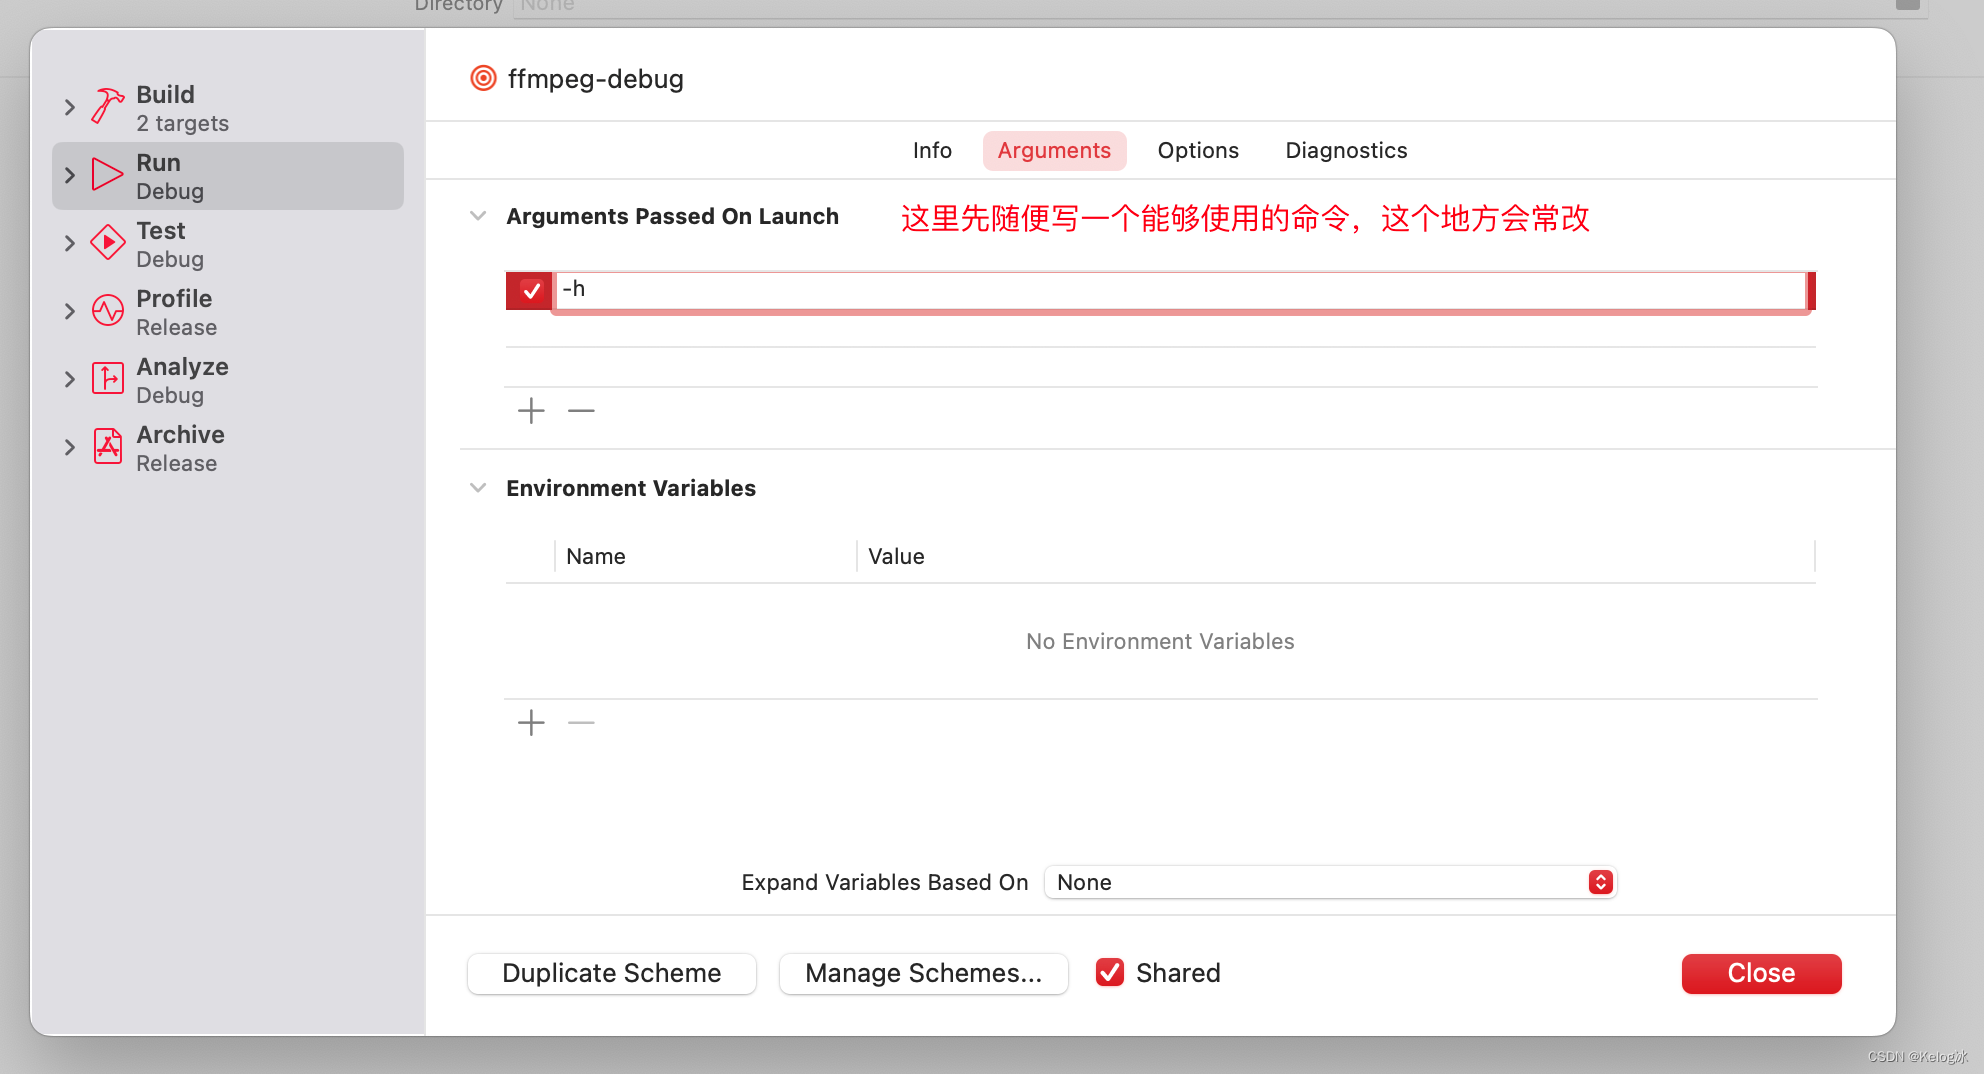Expand the Profile action chevron
This screenshot has height=1074, width=1984.
[x=69, y=311]
